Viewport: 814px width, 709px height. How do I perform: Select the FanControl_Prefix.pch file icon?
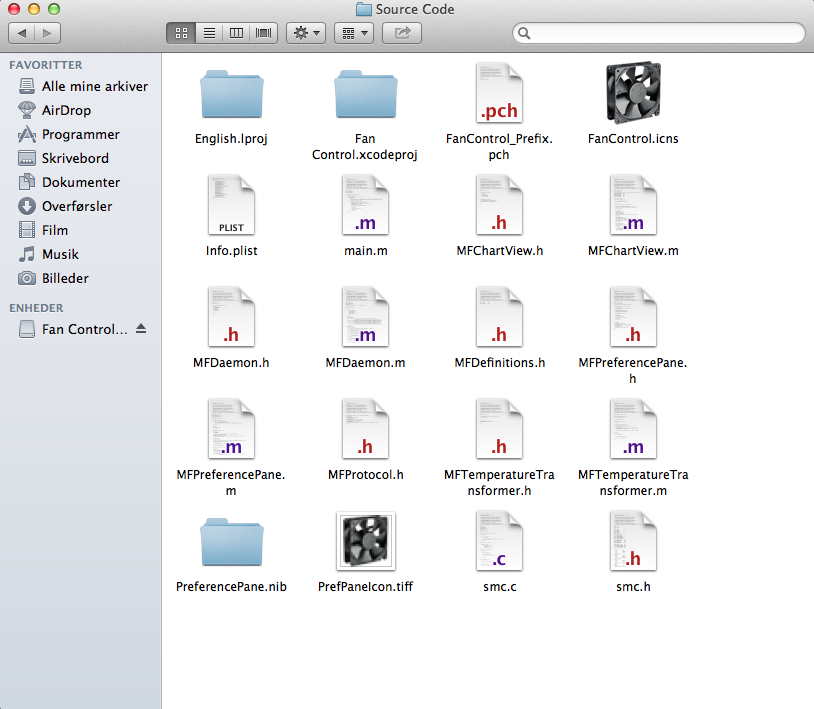pyautogui.click(x=499, y=93)
